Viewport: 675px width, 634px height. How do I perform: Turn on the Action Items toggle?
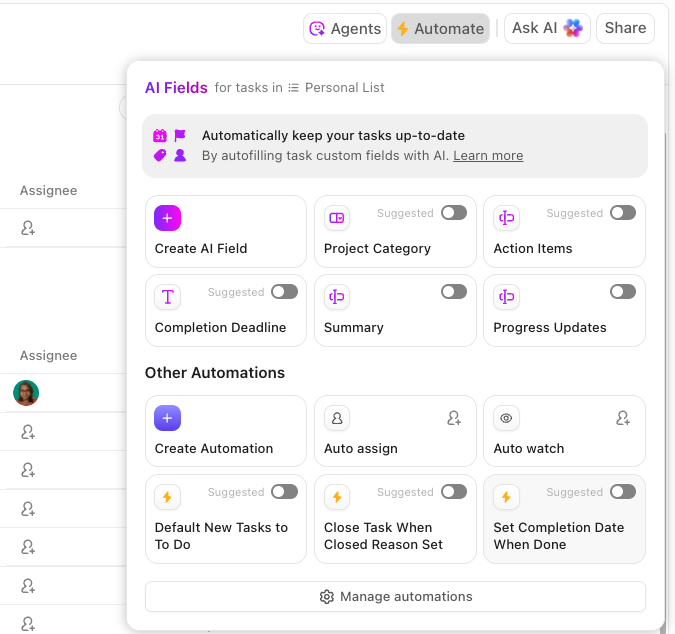(623, 213)
